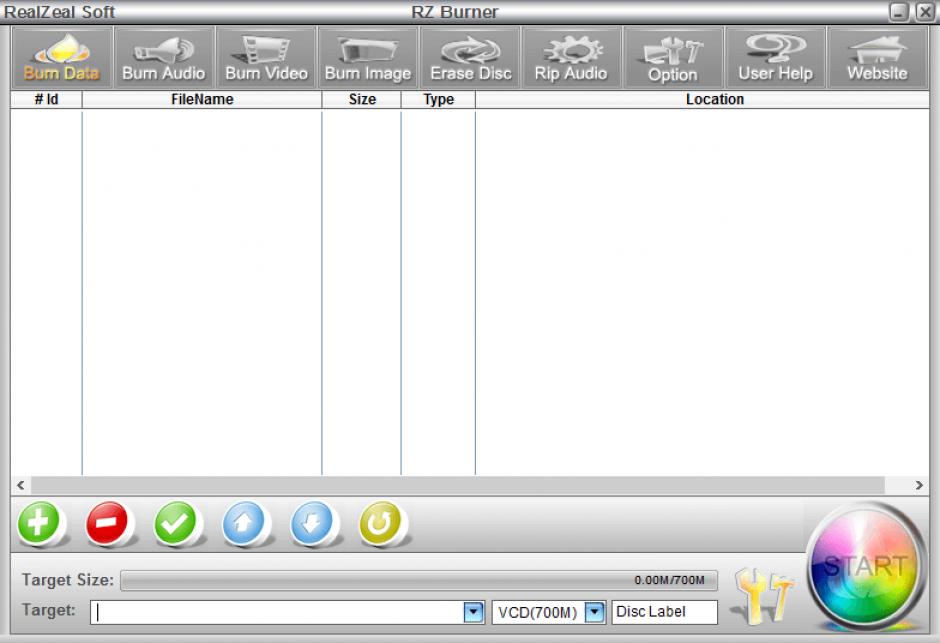Click the colorful START button
The width and height of the screenshot is (940, 643).
click(865, 567)
